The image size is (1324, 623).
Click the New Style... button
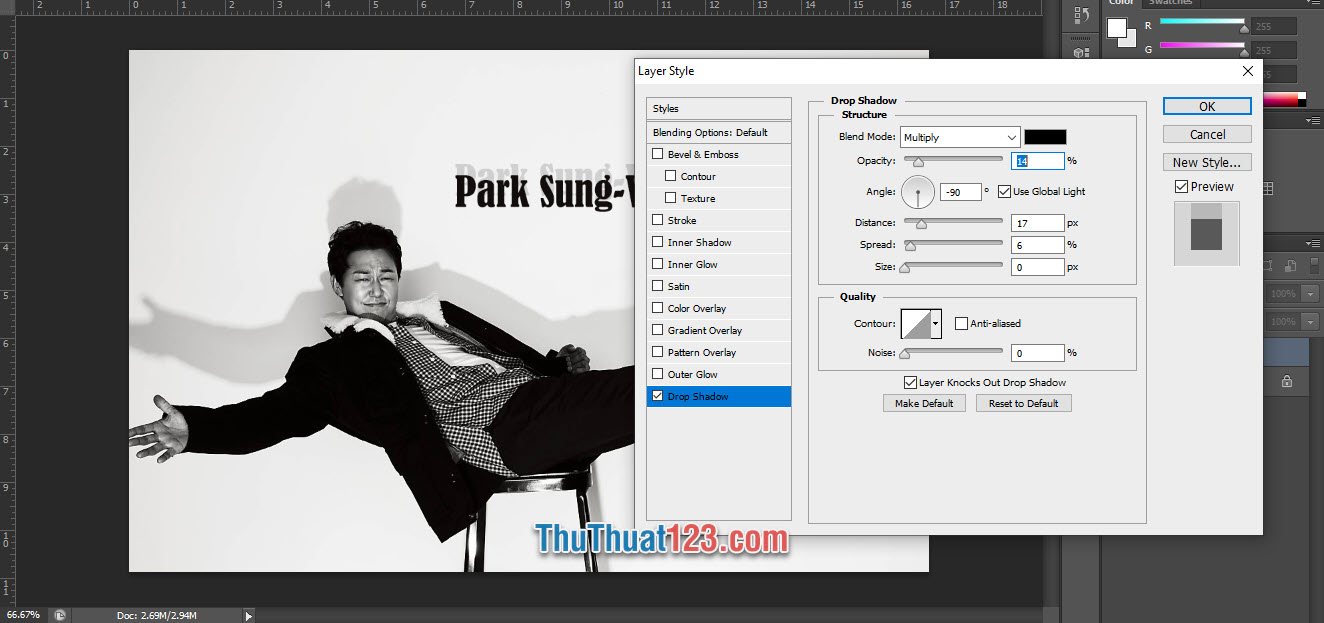pos(1206,162)
